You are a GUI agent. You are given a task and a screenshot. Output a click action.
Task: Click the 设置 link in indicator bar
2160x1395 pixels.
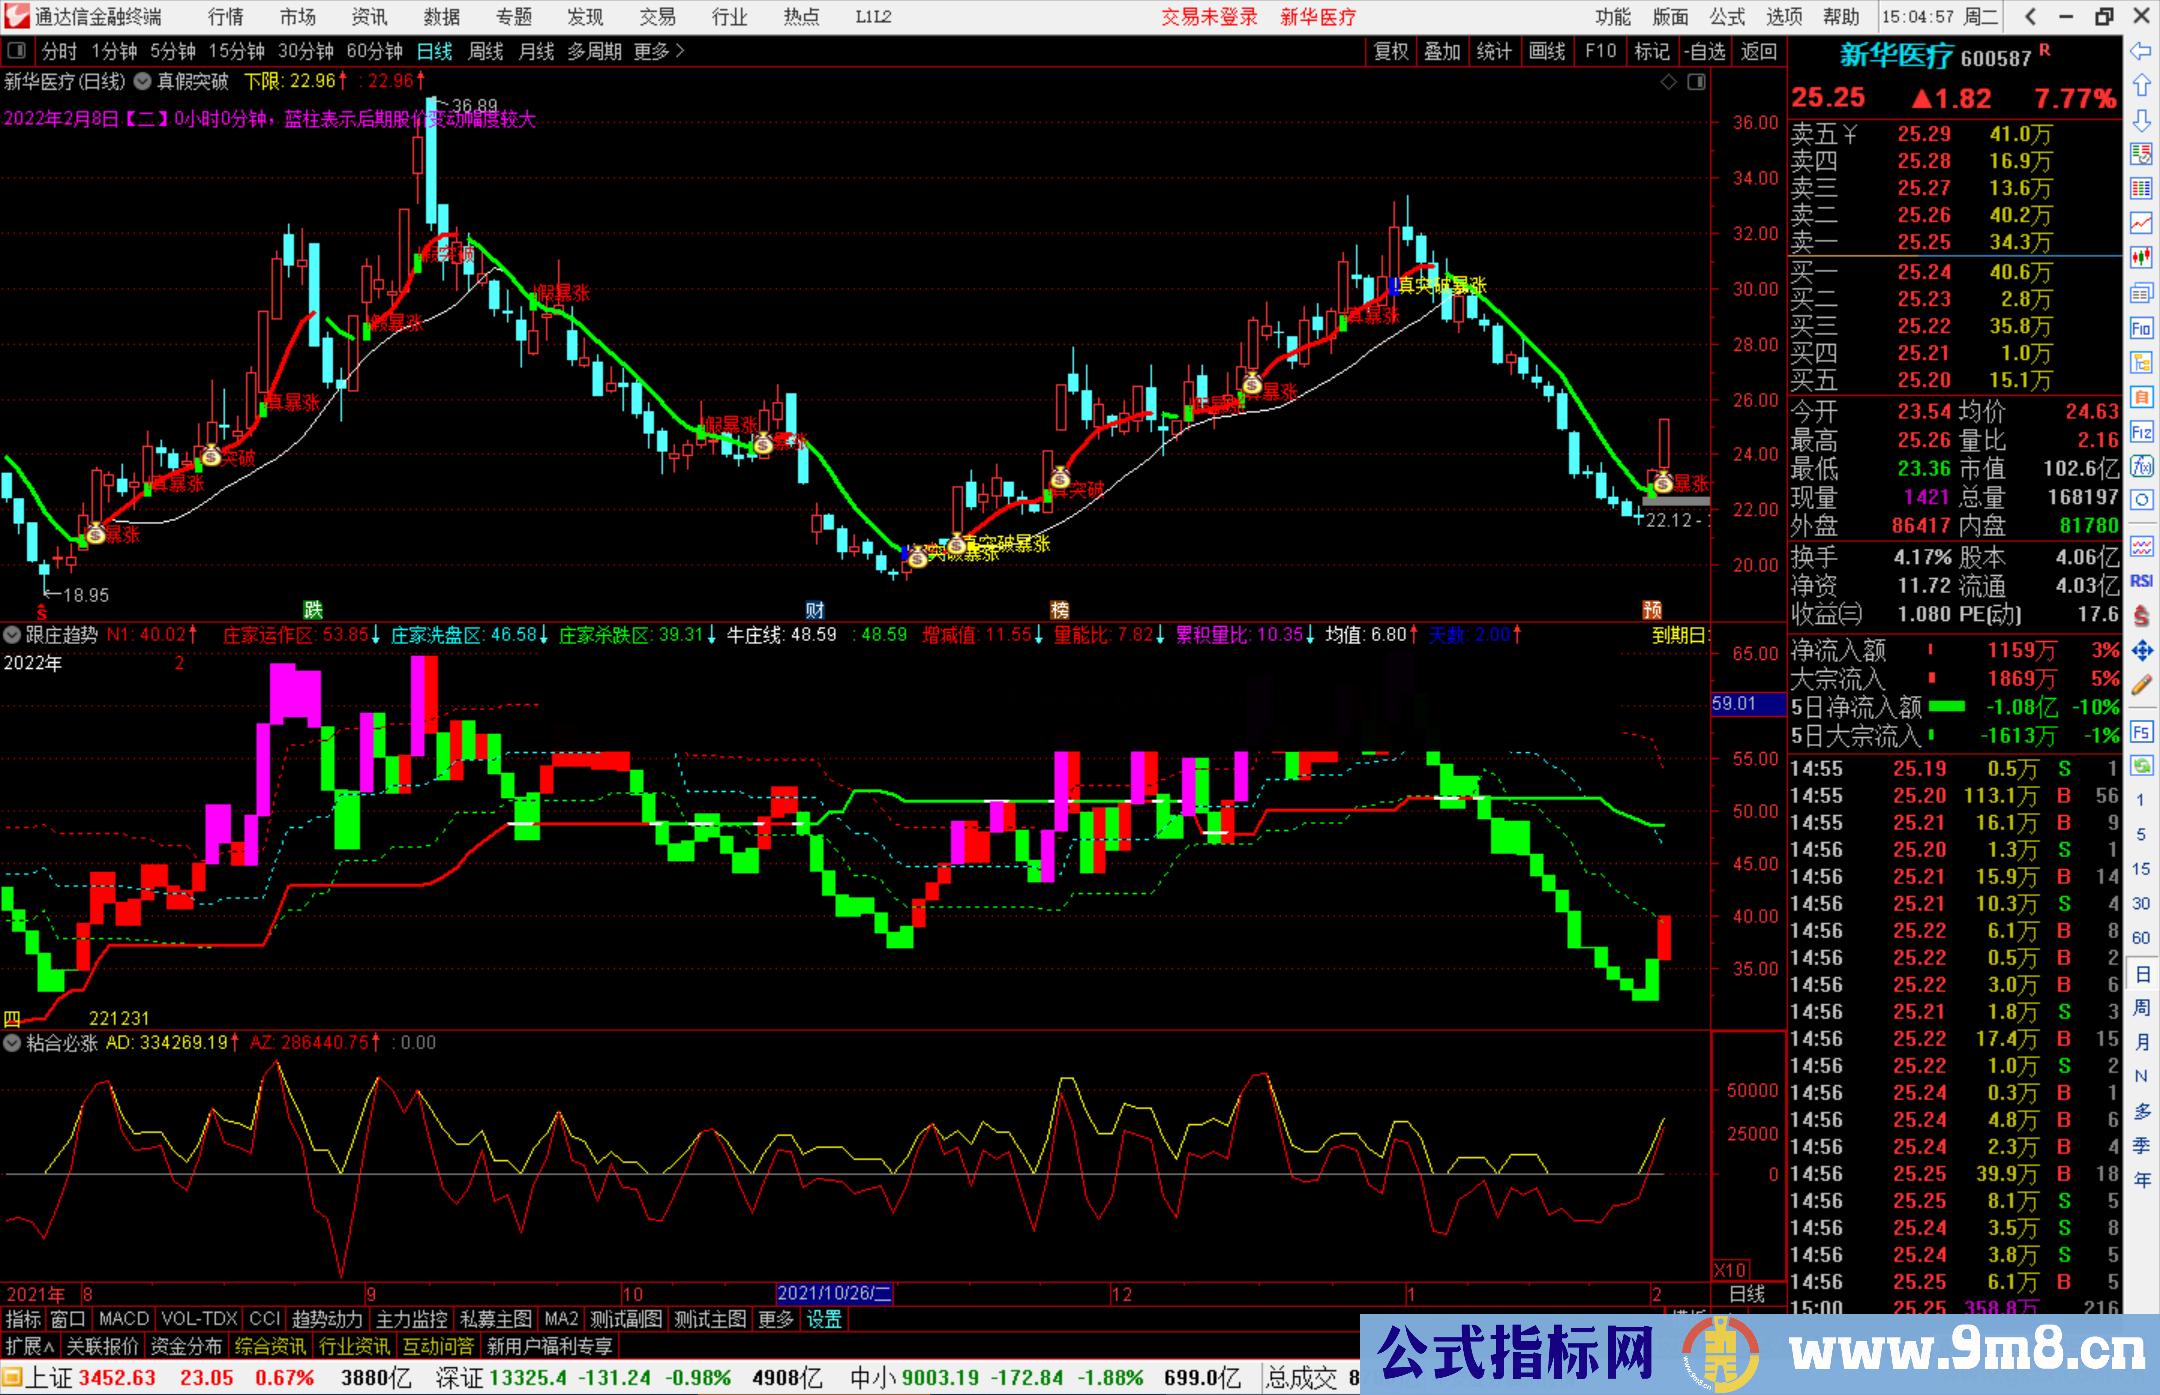824,1319
